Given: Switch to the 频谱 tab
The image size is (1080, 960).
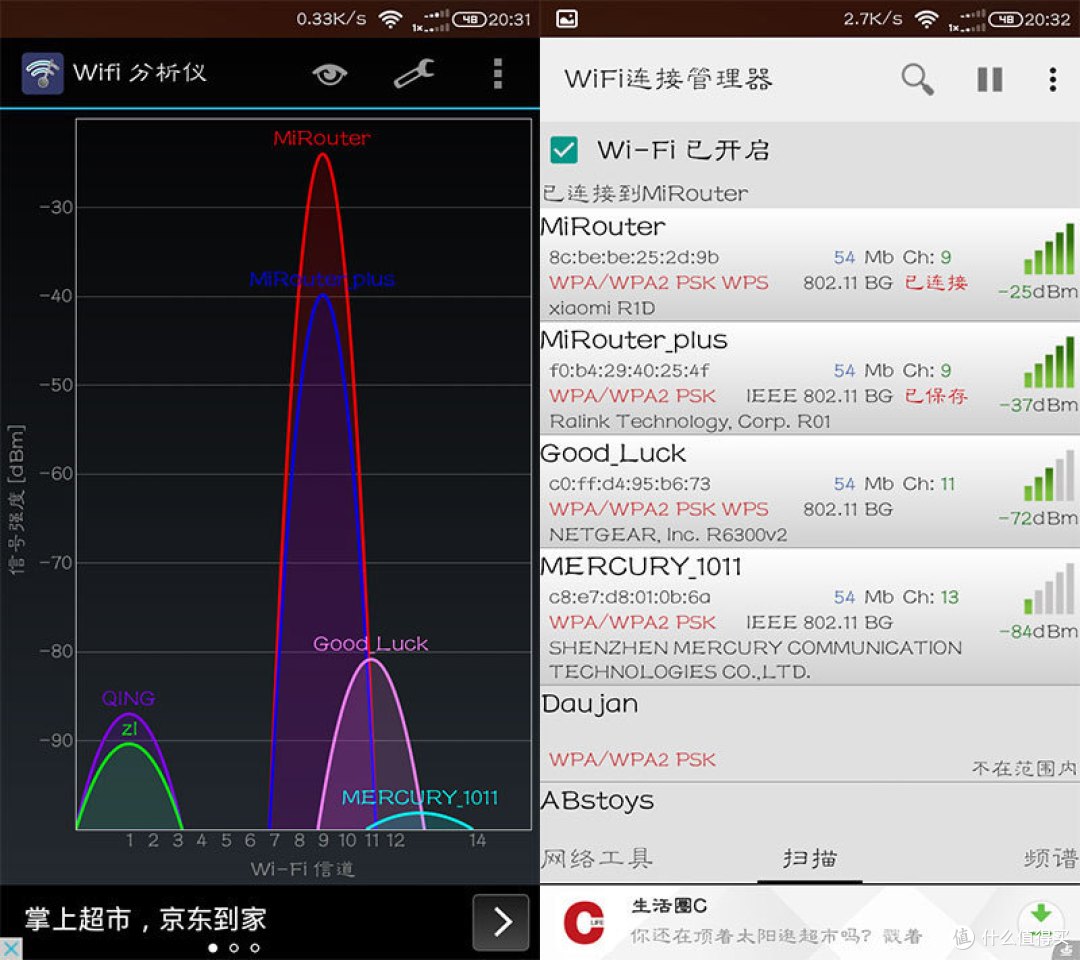Looking at the screenshot, I should click(x=1051, y=858).
